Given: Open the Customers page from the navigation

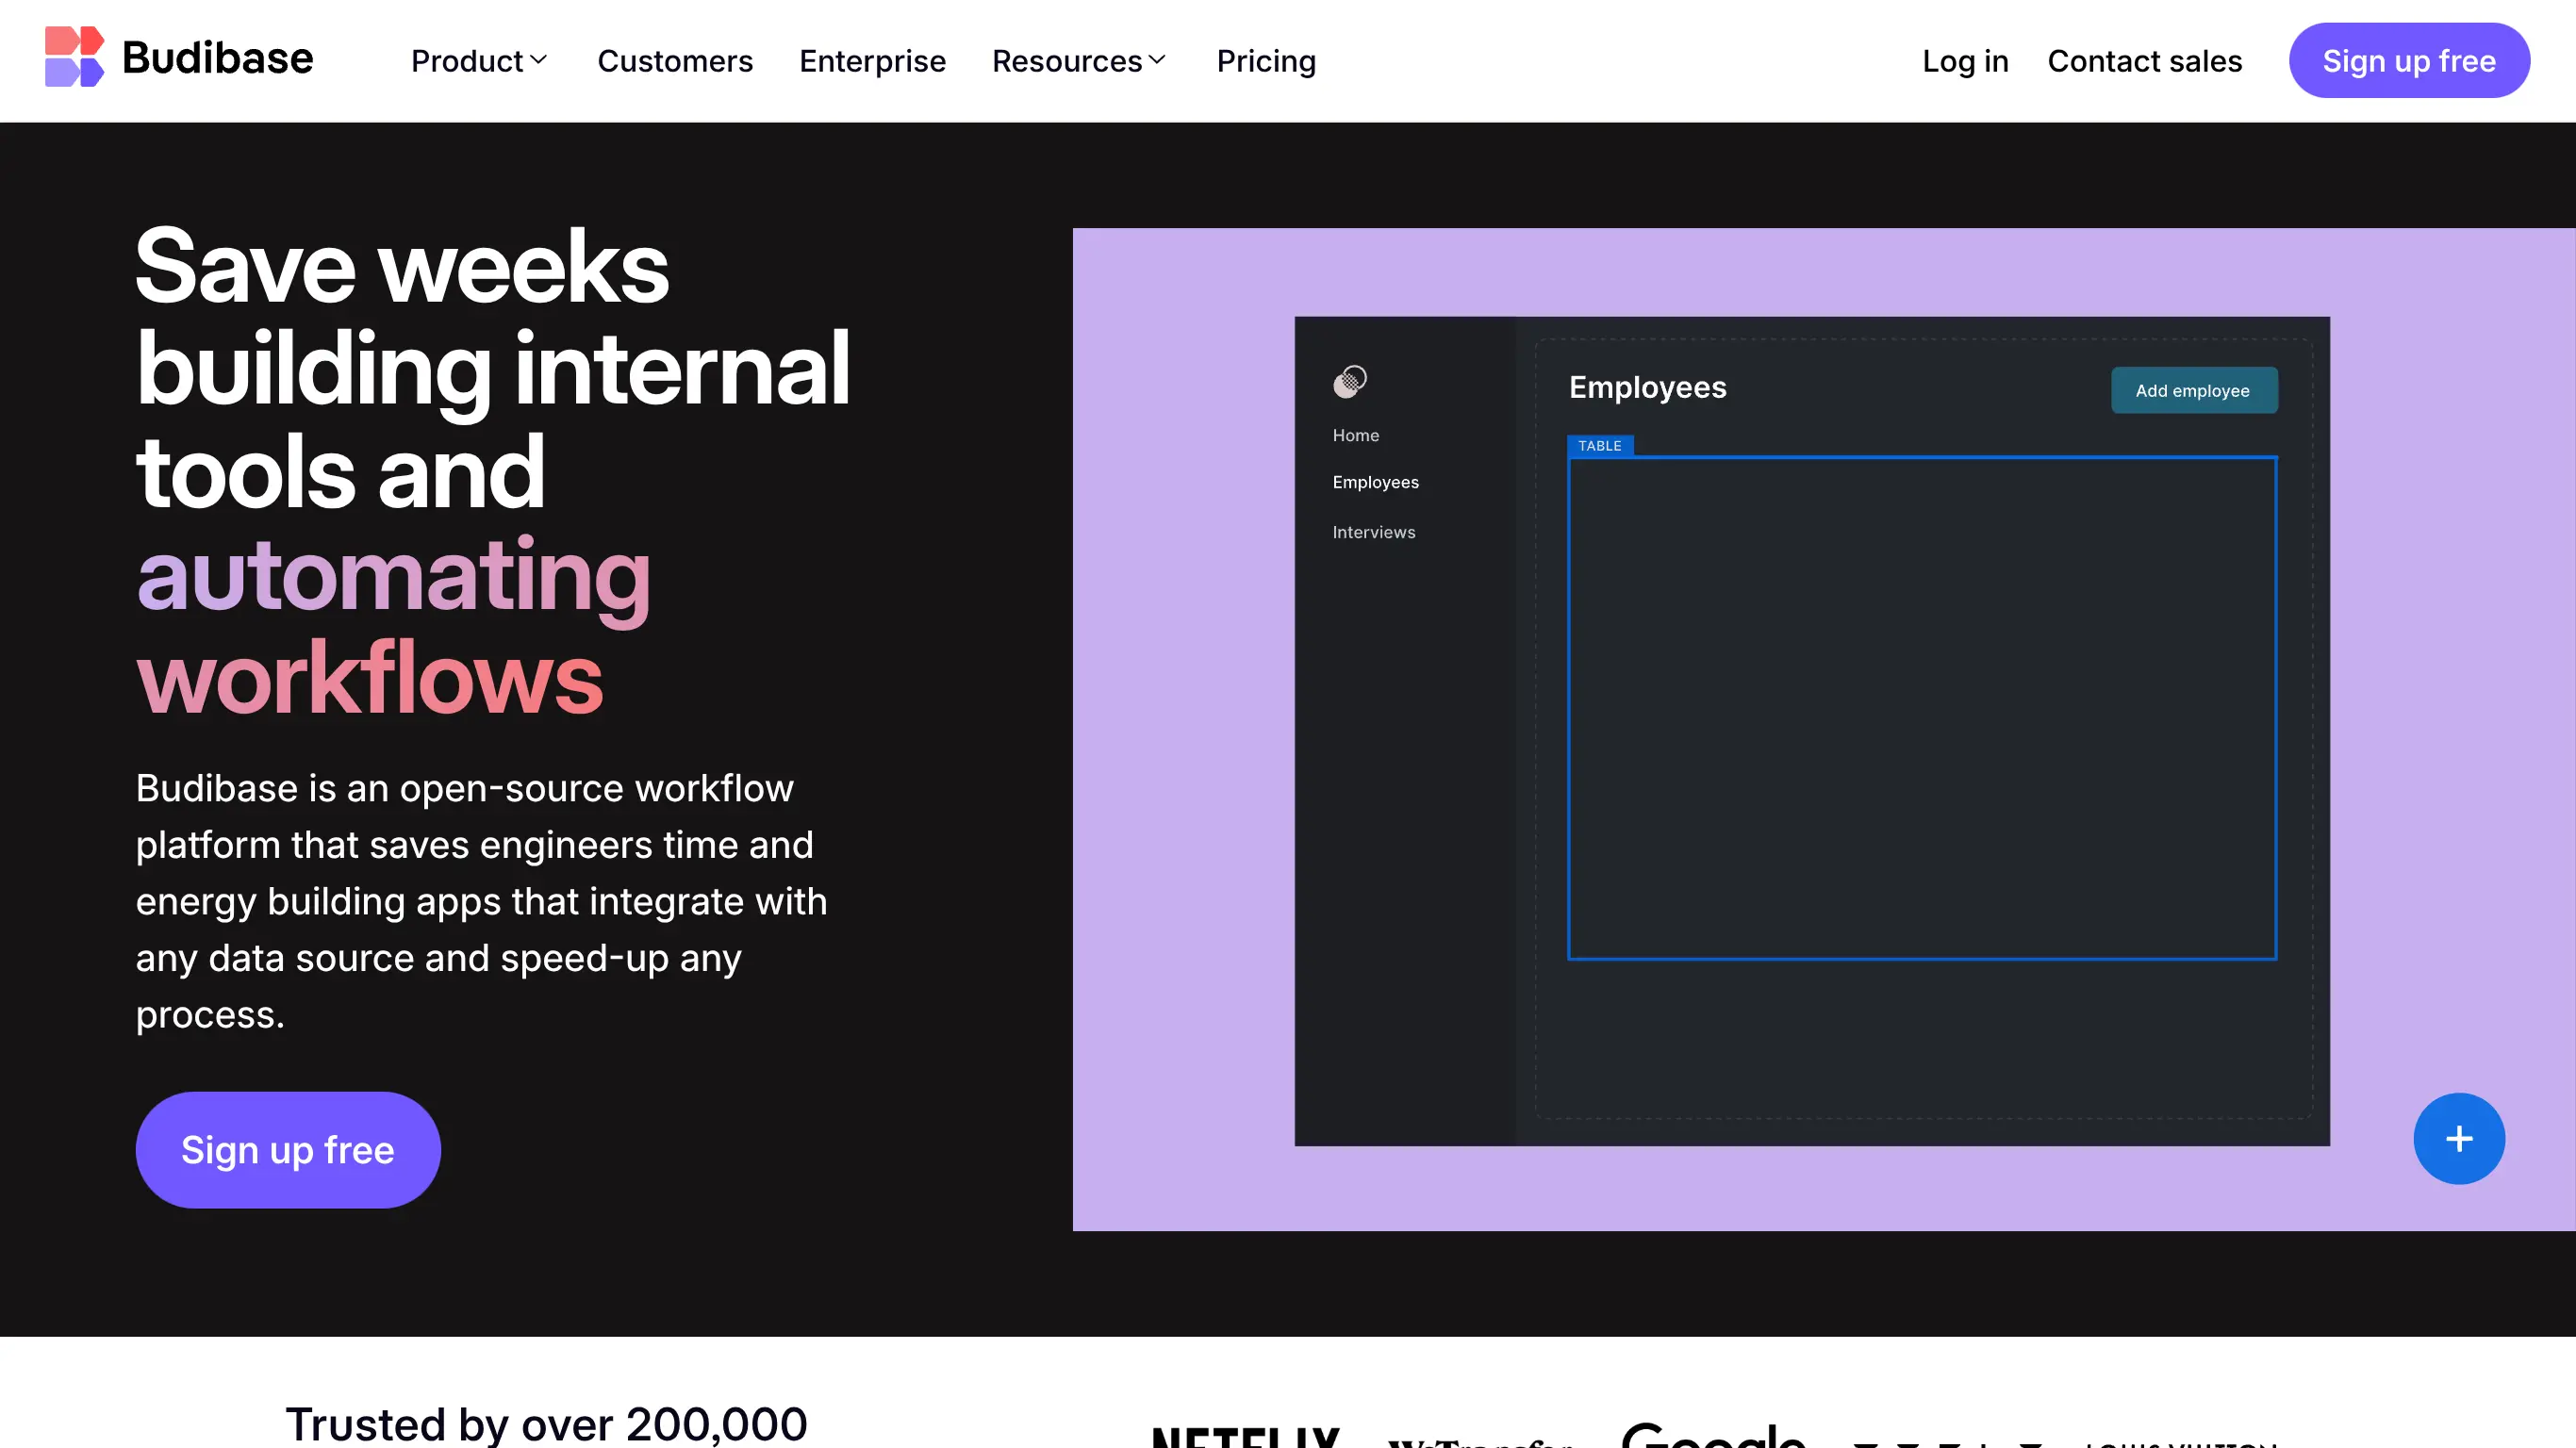Looking at the screenshot, I should click(675, 61).
